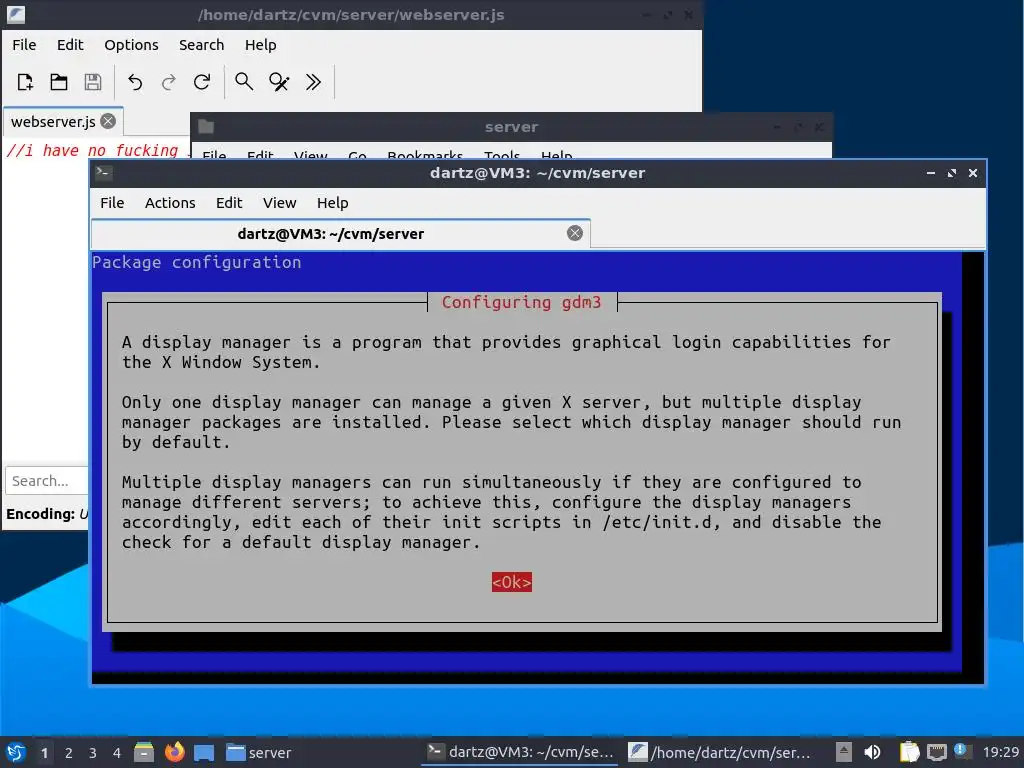This screenshot has height=768, width=1024.
Task: Open the terminal's Actions menu
Action: [x=170, y=202]
